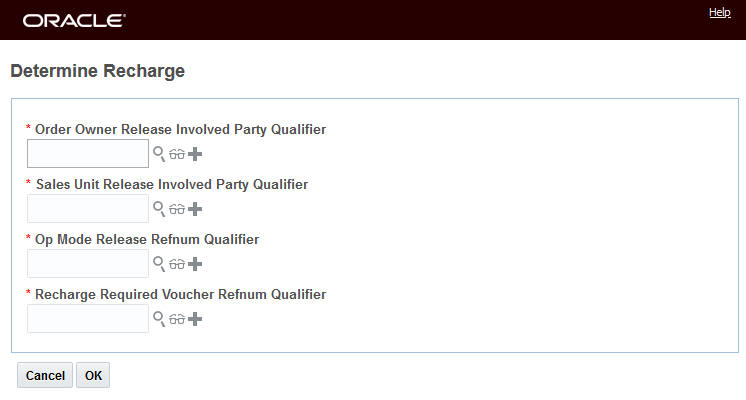This screenshot has height=400, width=746.
Task: Search for Op Mode Release Refnum Qualifier
Action: (x=158, y=264)
